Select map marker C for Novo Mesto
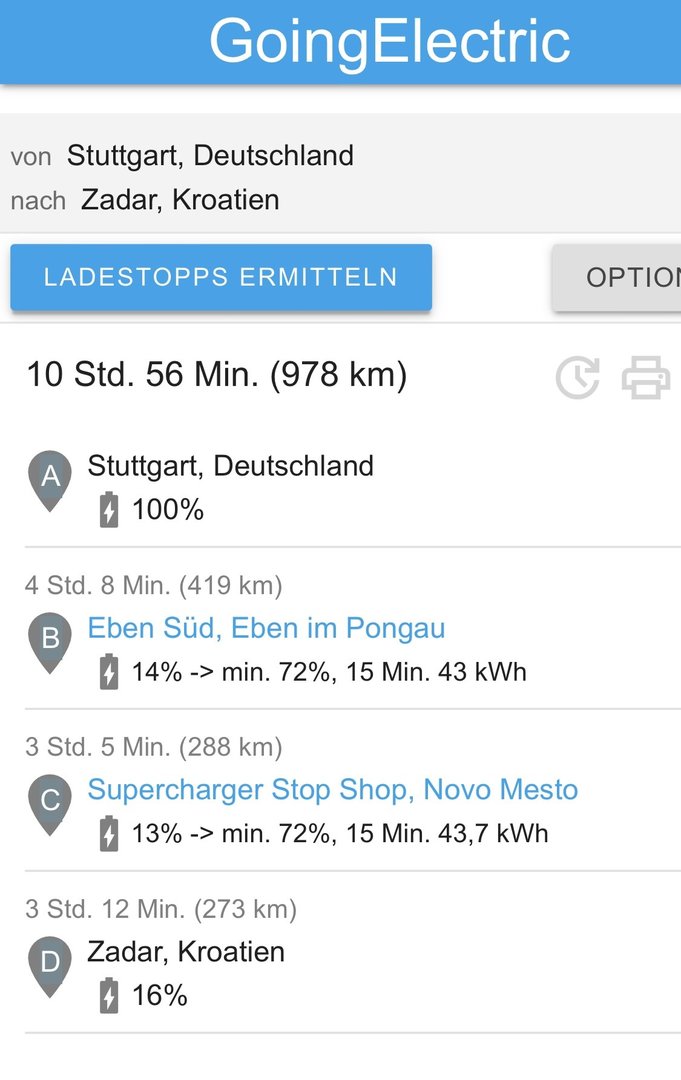681x1080 pixels. [50, 804]
